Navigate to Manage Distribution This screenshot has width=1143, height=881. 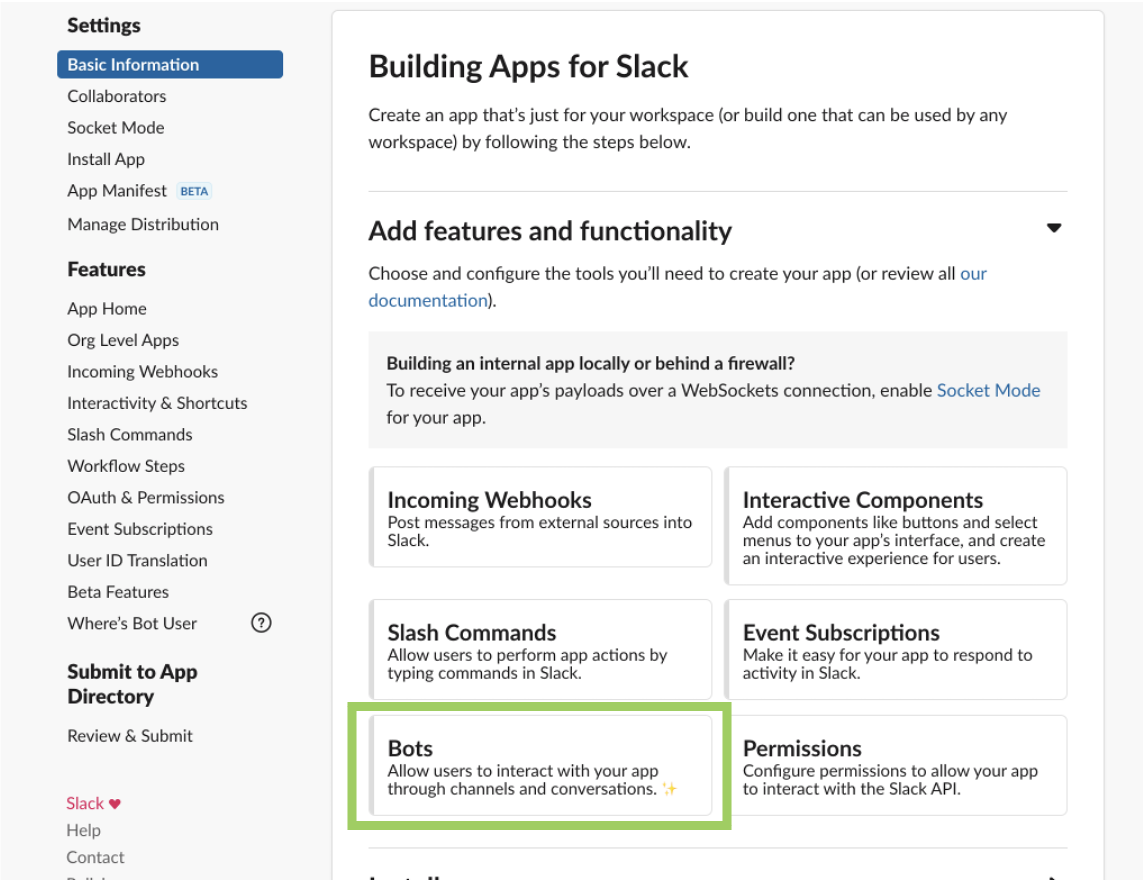coord(143,224)
